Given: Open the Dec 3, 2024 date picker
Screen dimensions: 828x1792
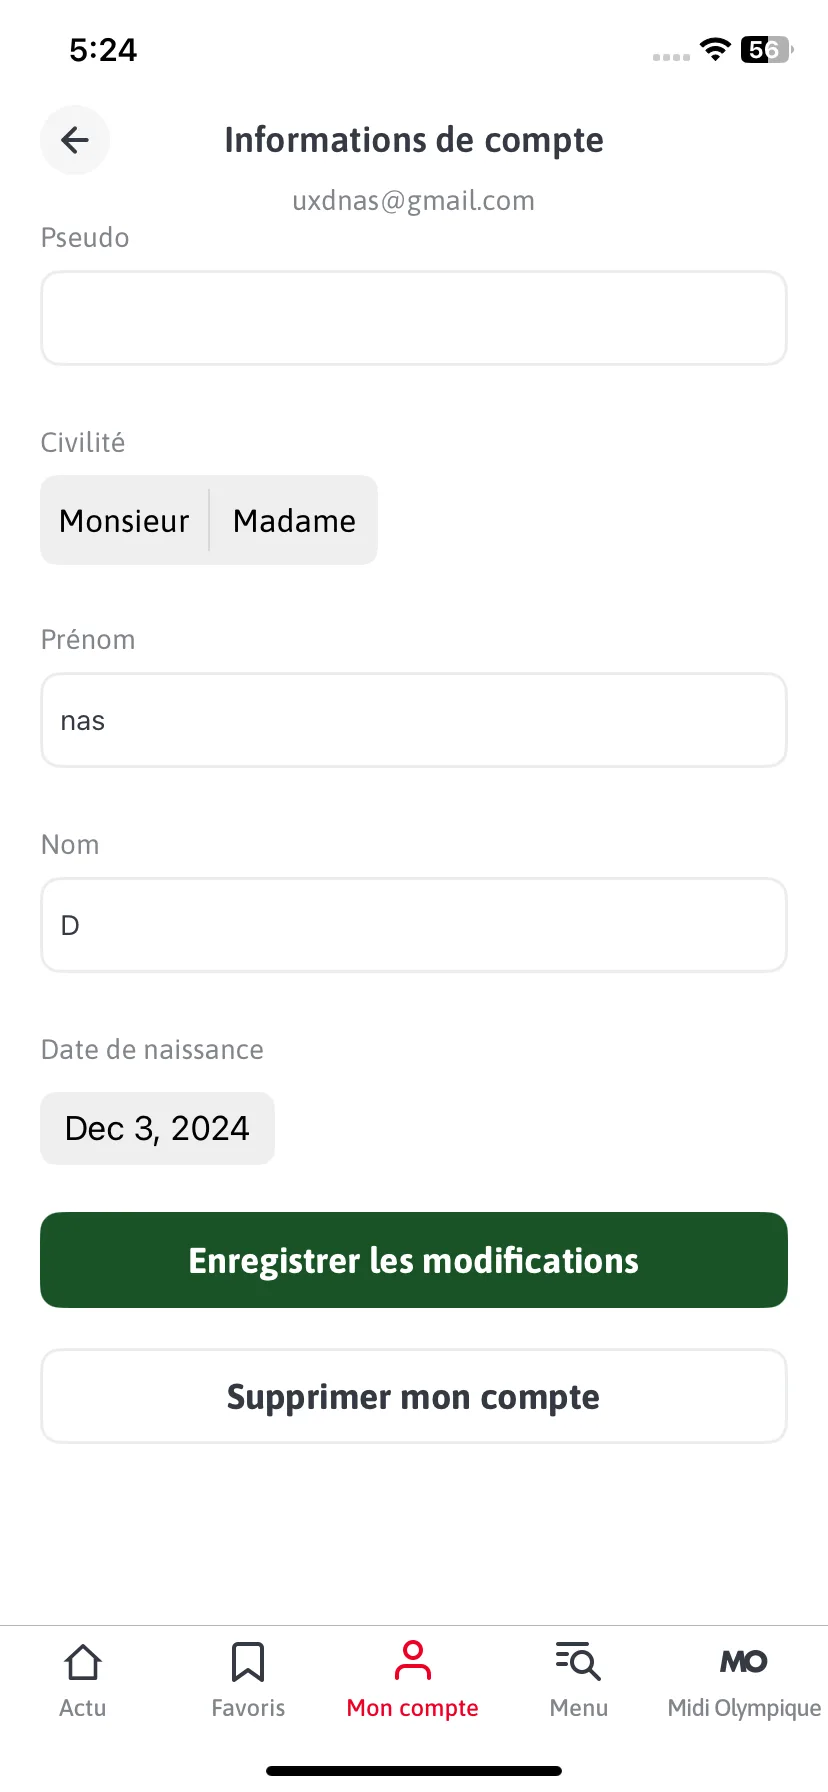Looking at the screenshot, I should tap(157, 1128).
